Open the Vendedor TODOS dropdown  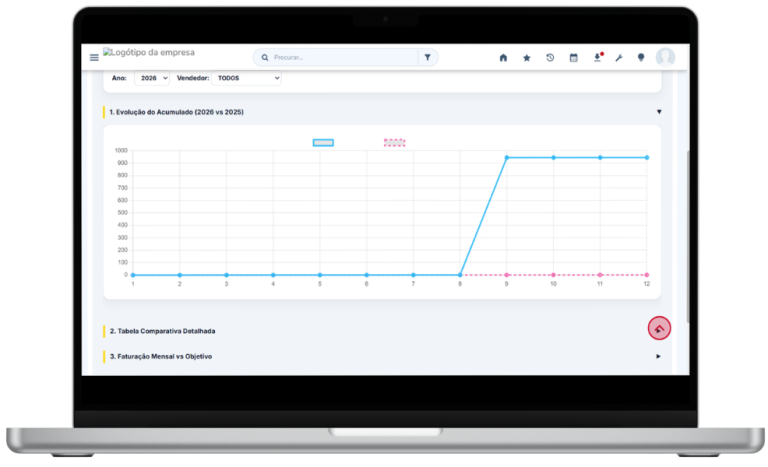coord(246,78)
